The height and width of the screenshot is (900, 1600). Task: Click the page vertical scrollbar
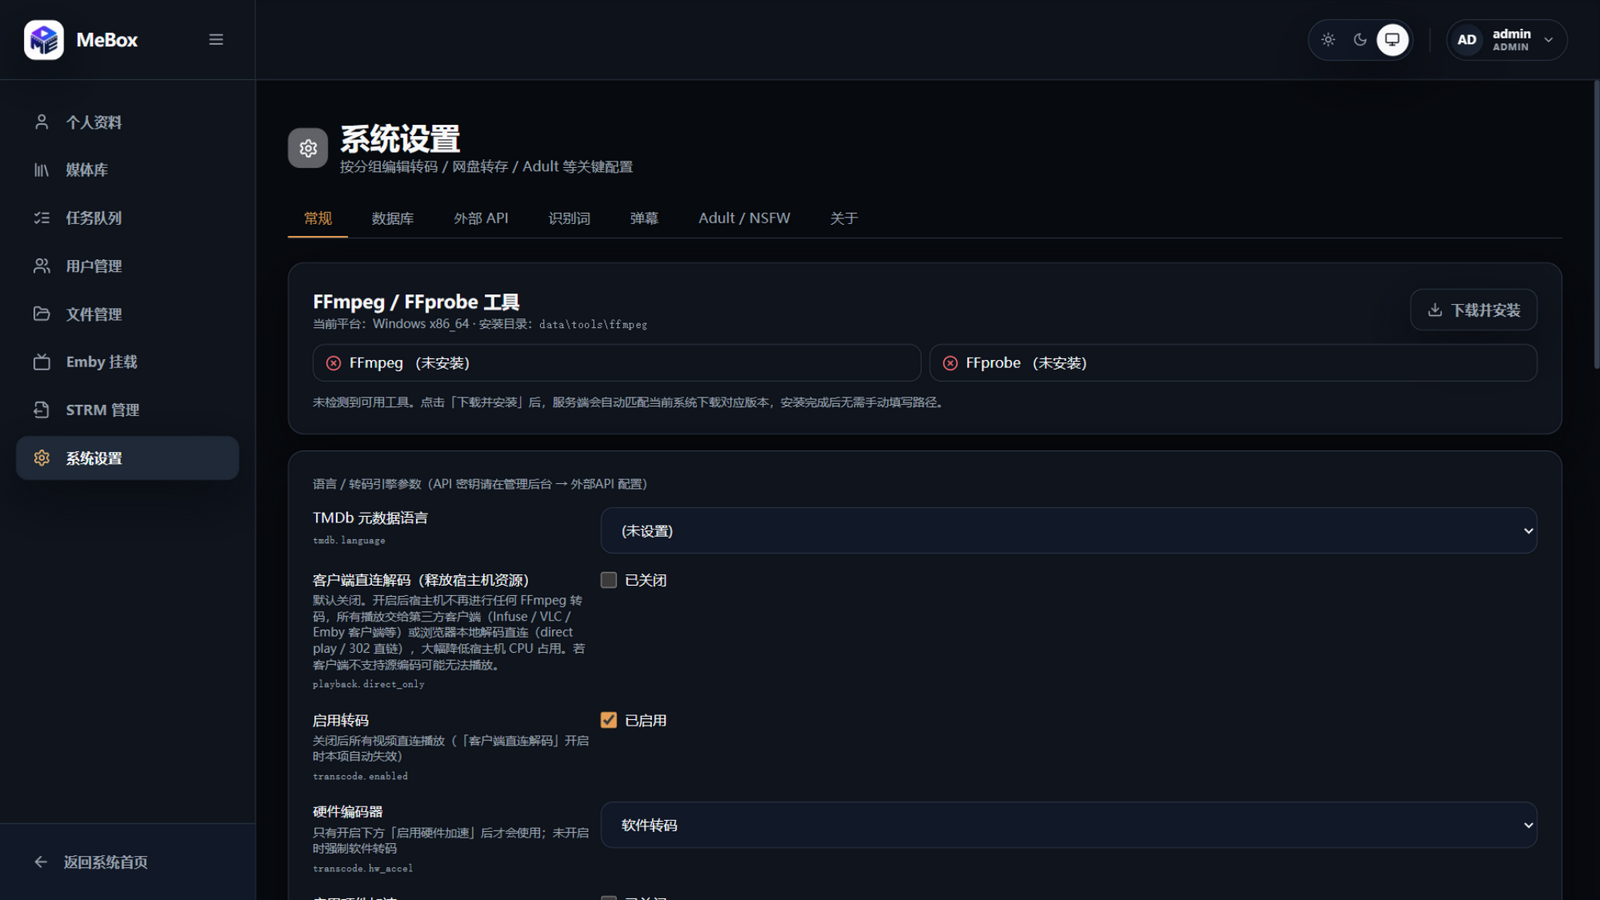coord(1596,225)
